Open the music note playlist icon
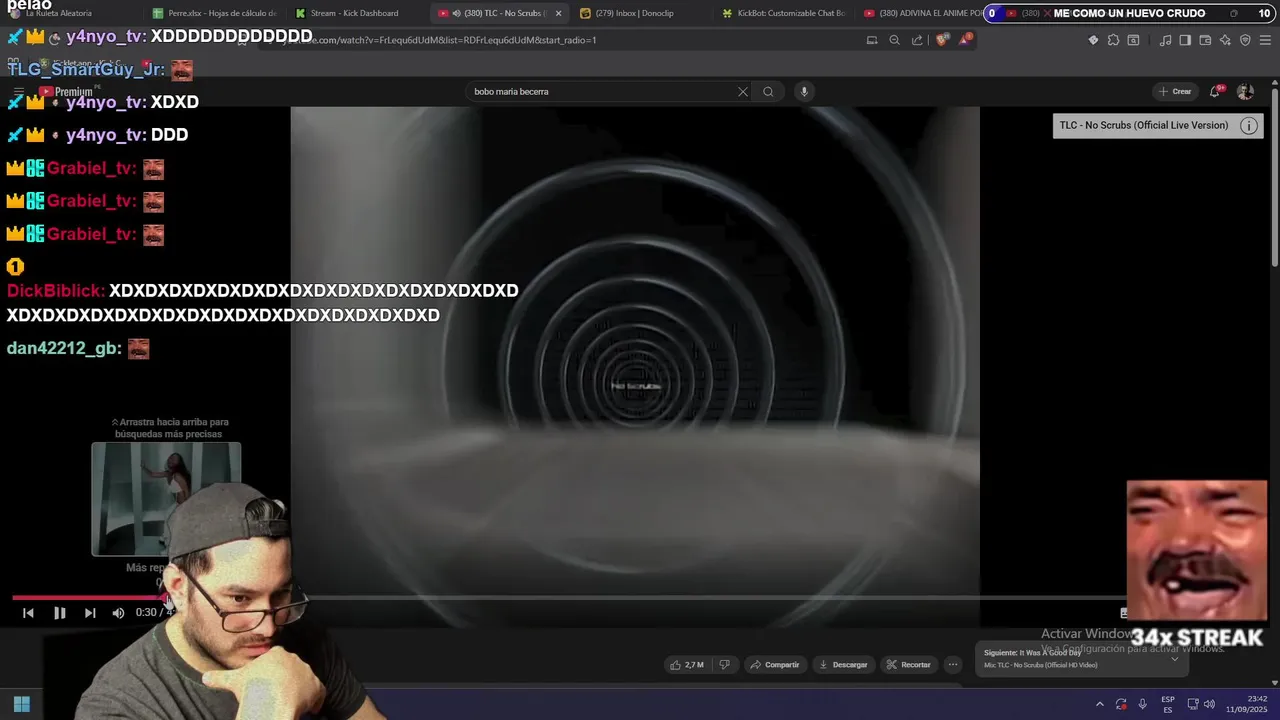1280x720 pixels. pyautogui.click(x=1165, y=40)
